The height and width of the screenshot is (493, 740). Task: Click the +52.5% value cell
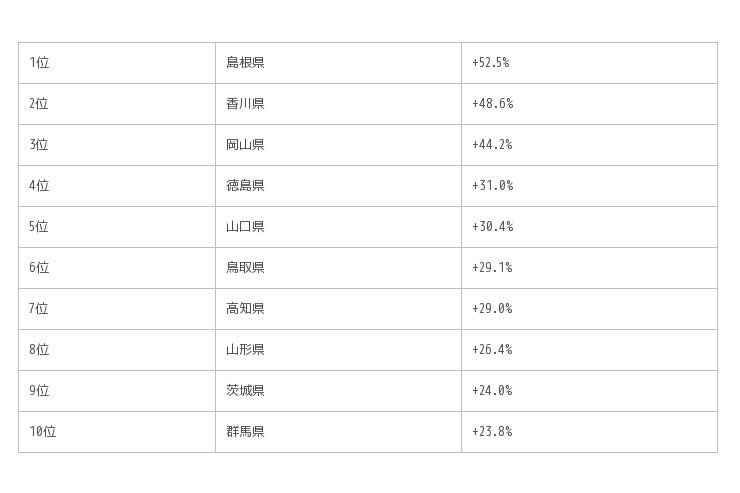click(491, 63)
